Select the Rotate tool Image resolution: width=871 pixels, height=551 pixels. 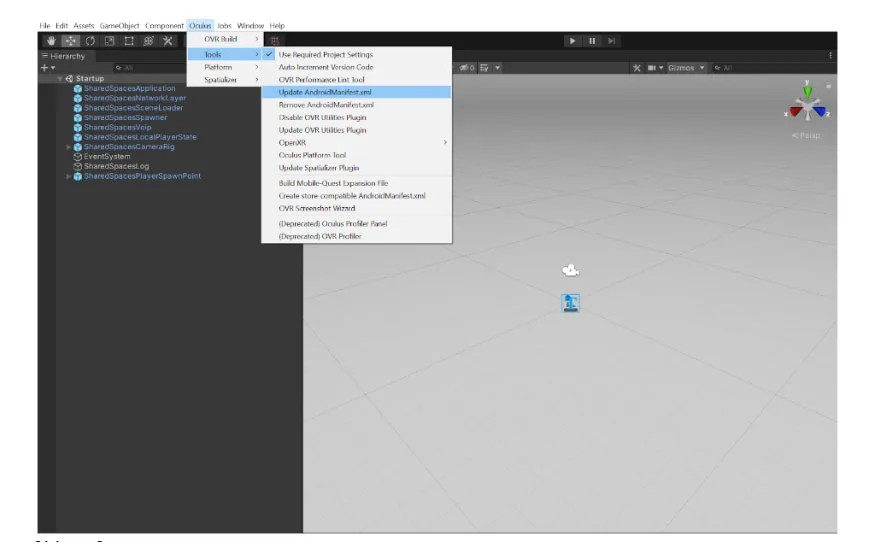(x=90, y=41)
